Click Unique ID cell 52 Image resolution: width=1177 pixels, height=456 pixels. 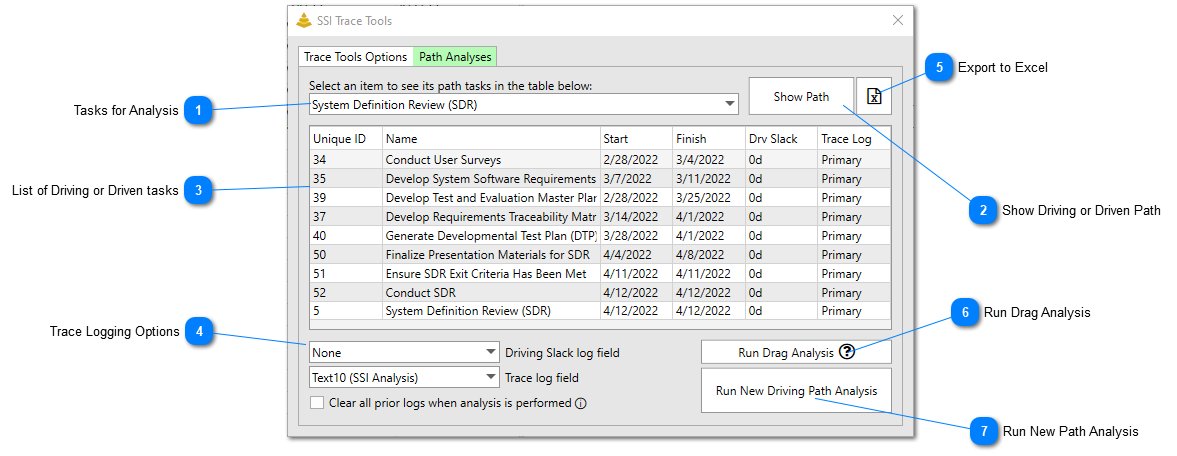point(346,292)
